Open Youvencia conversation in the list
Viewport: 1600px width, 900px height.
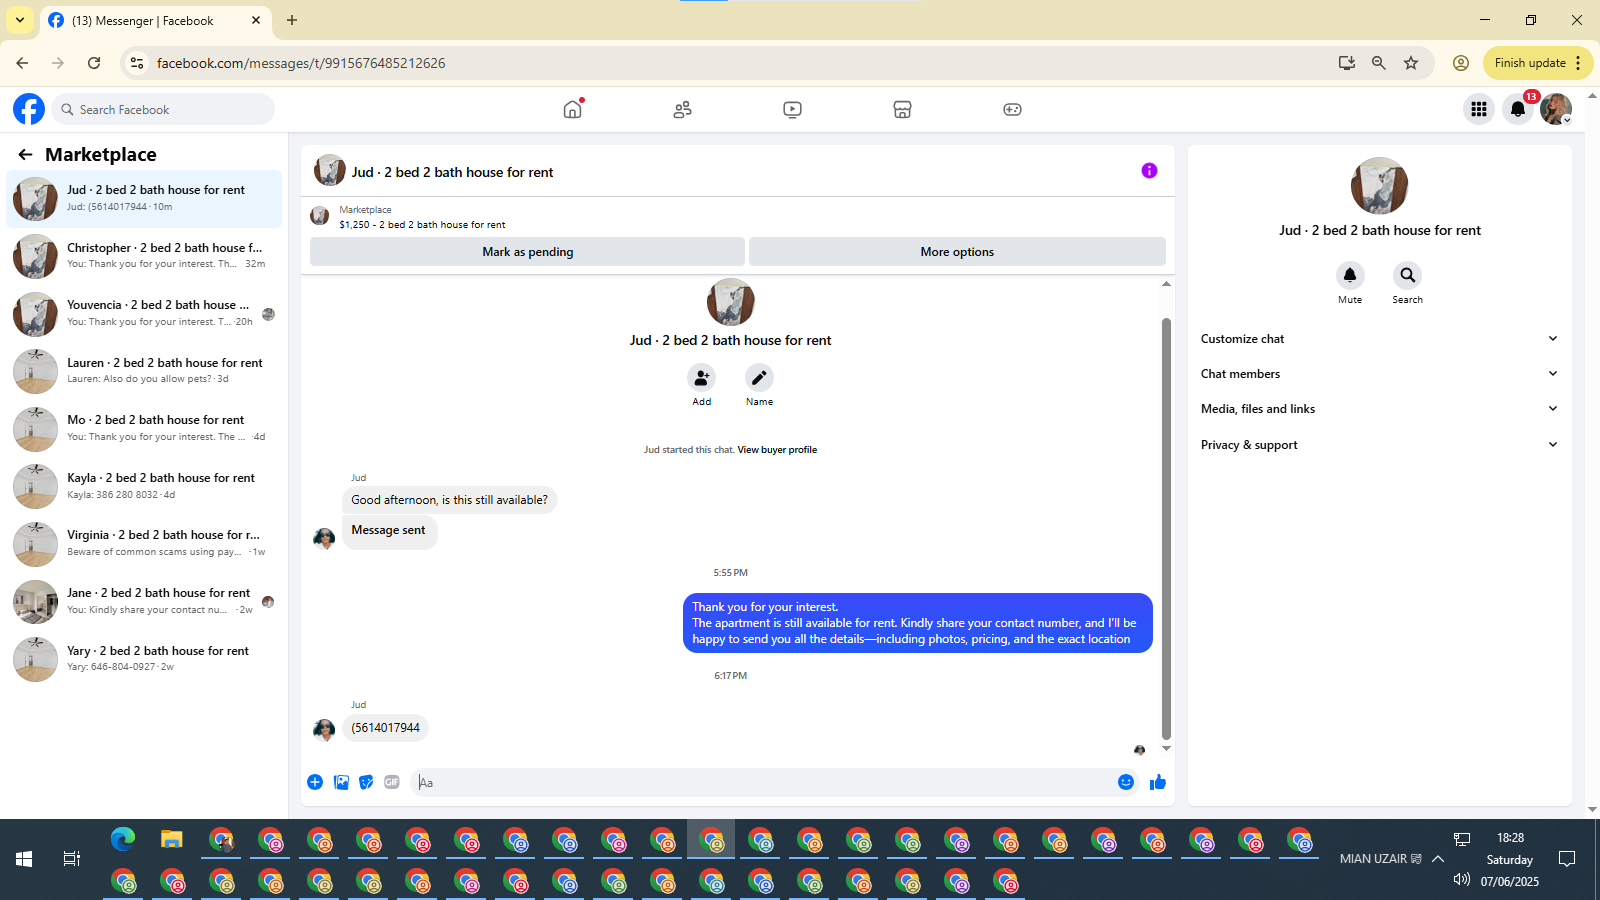(x=144, y=314)
